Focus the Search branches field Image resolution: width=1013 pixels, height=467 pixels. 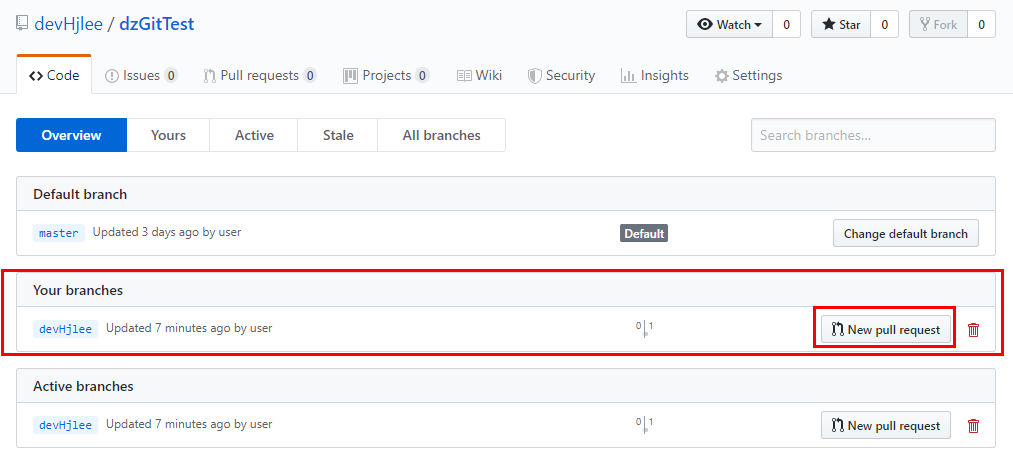tap(873, 135)
